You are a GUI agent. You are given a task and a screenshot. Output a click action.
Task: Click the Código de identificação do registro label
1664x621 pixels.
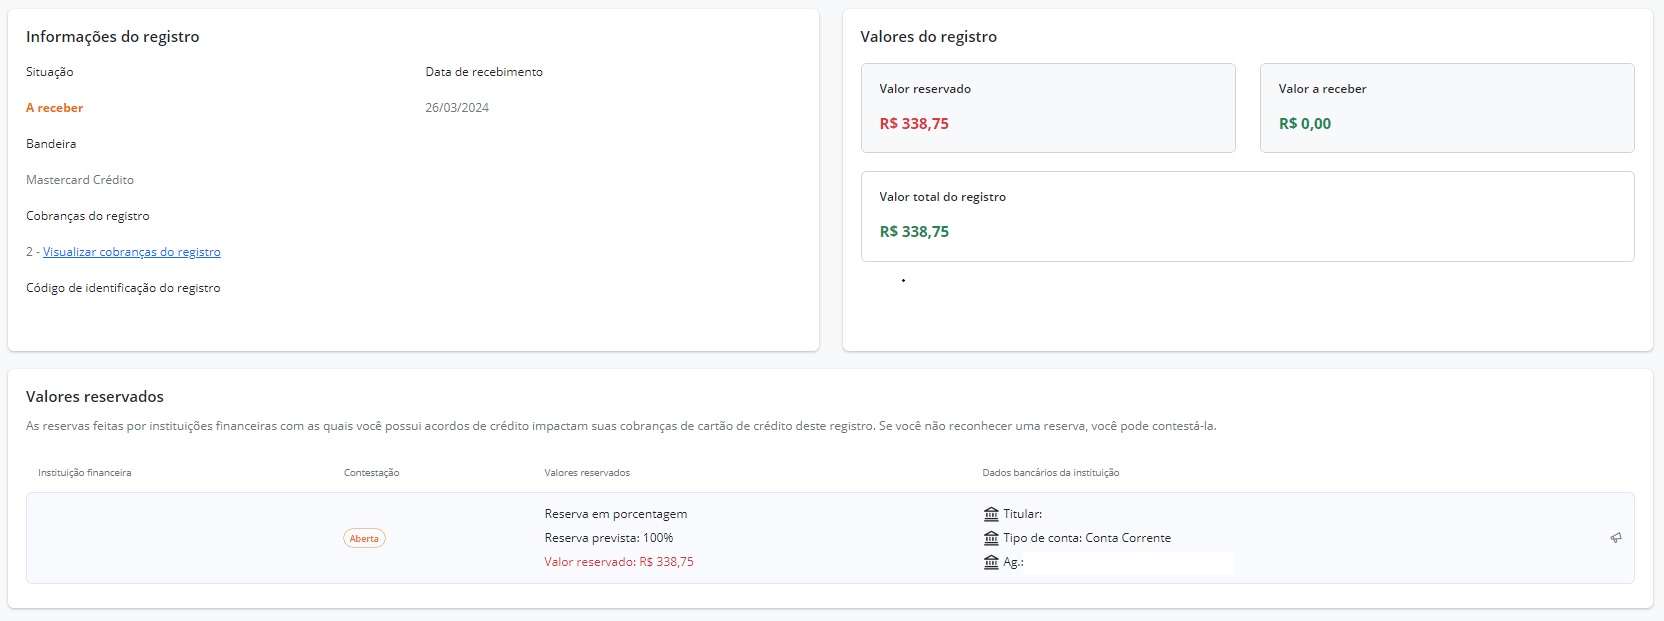(x=123, y=288)
